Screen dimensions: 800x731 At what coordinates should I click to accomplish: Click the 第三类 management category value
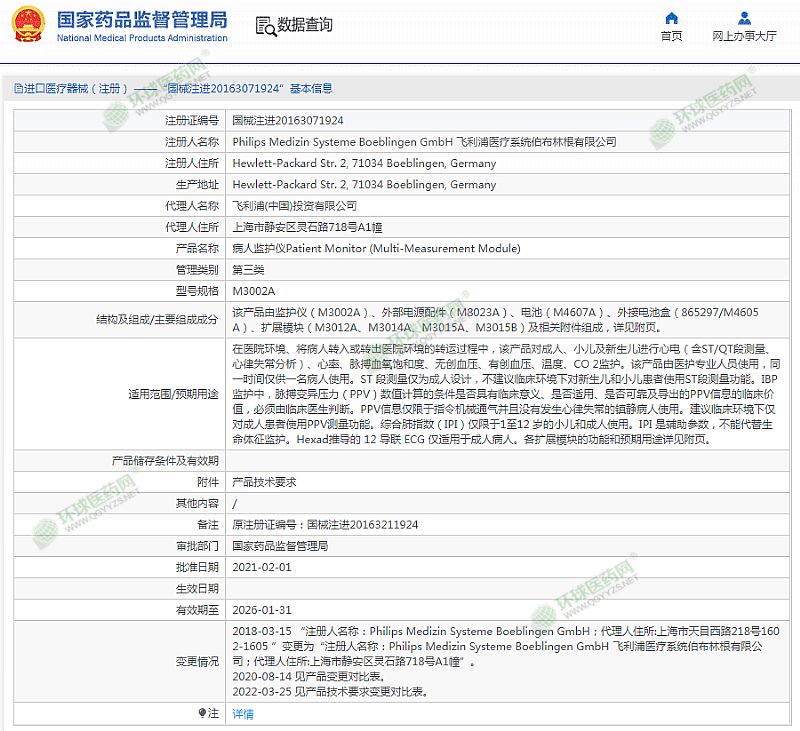pos(250,269)
